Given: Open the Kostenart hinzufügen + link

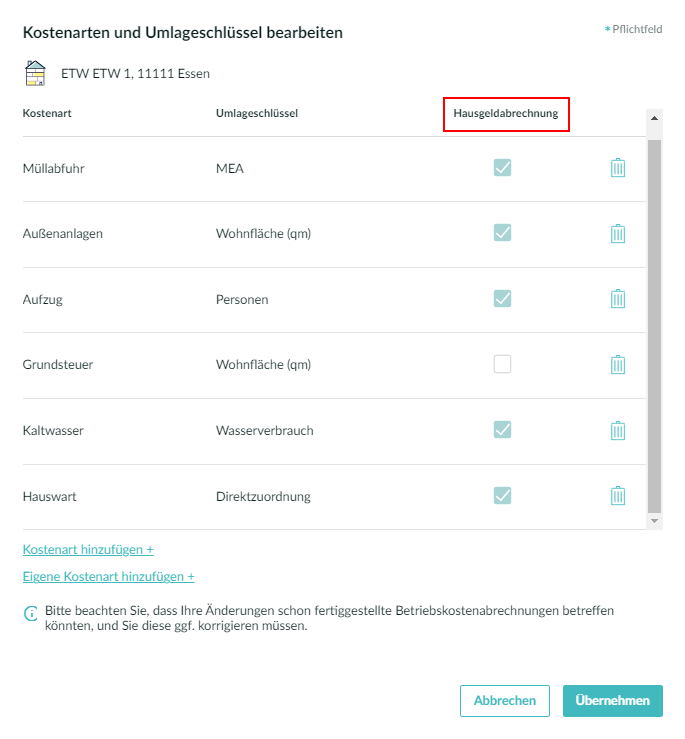Looking at the screenshot, I should click(x=88, y=550).
